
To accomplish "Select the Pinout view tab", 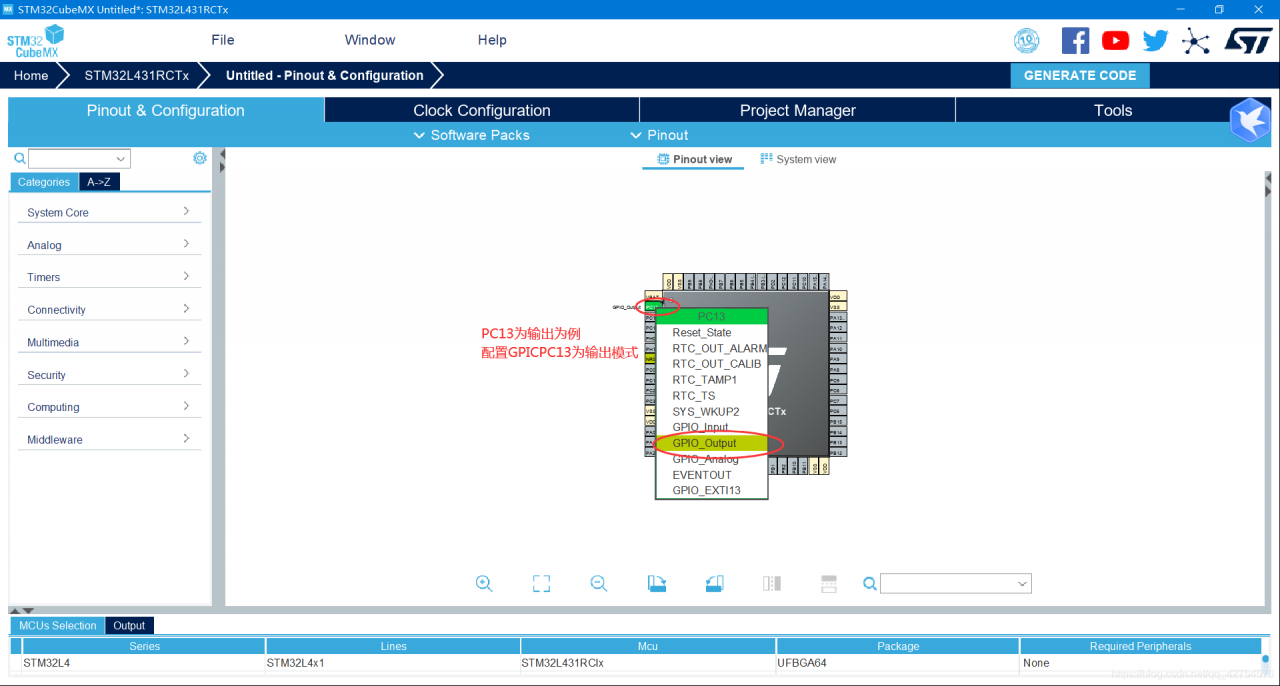I will pos(694,159).
